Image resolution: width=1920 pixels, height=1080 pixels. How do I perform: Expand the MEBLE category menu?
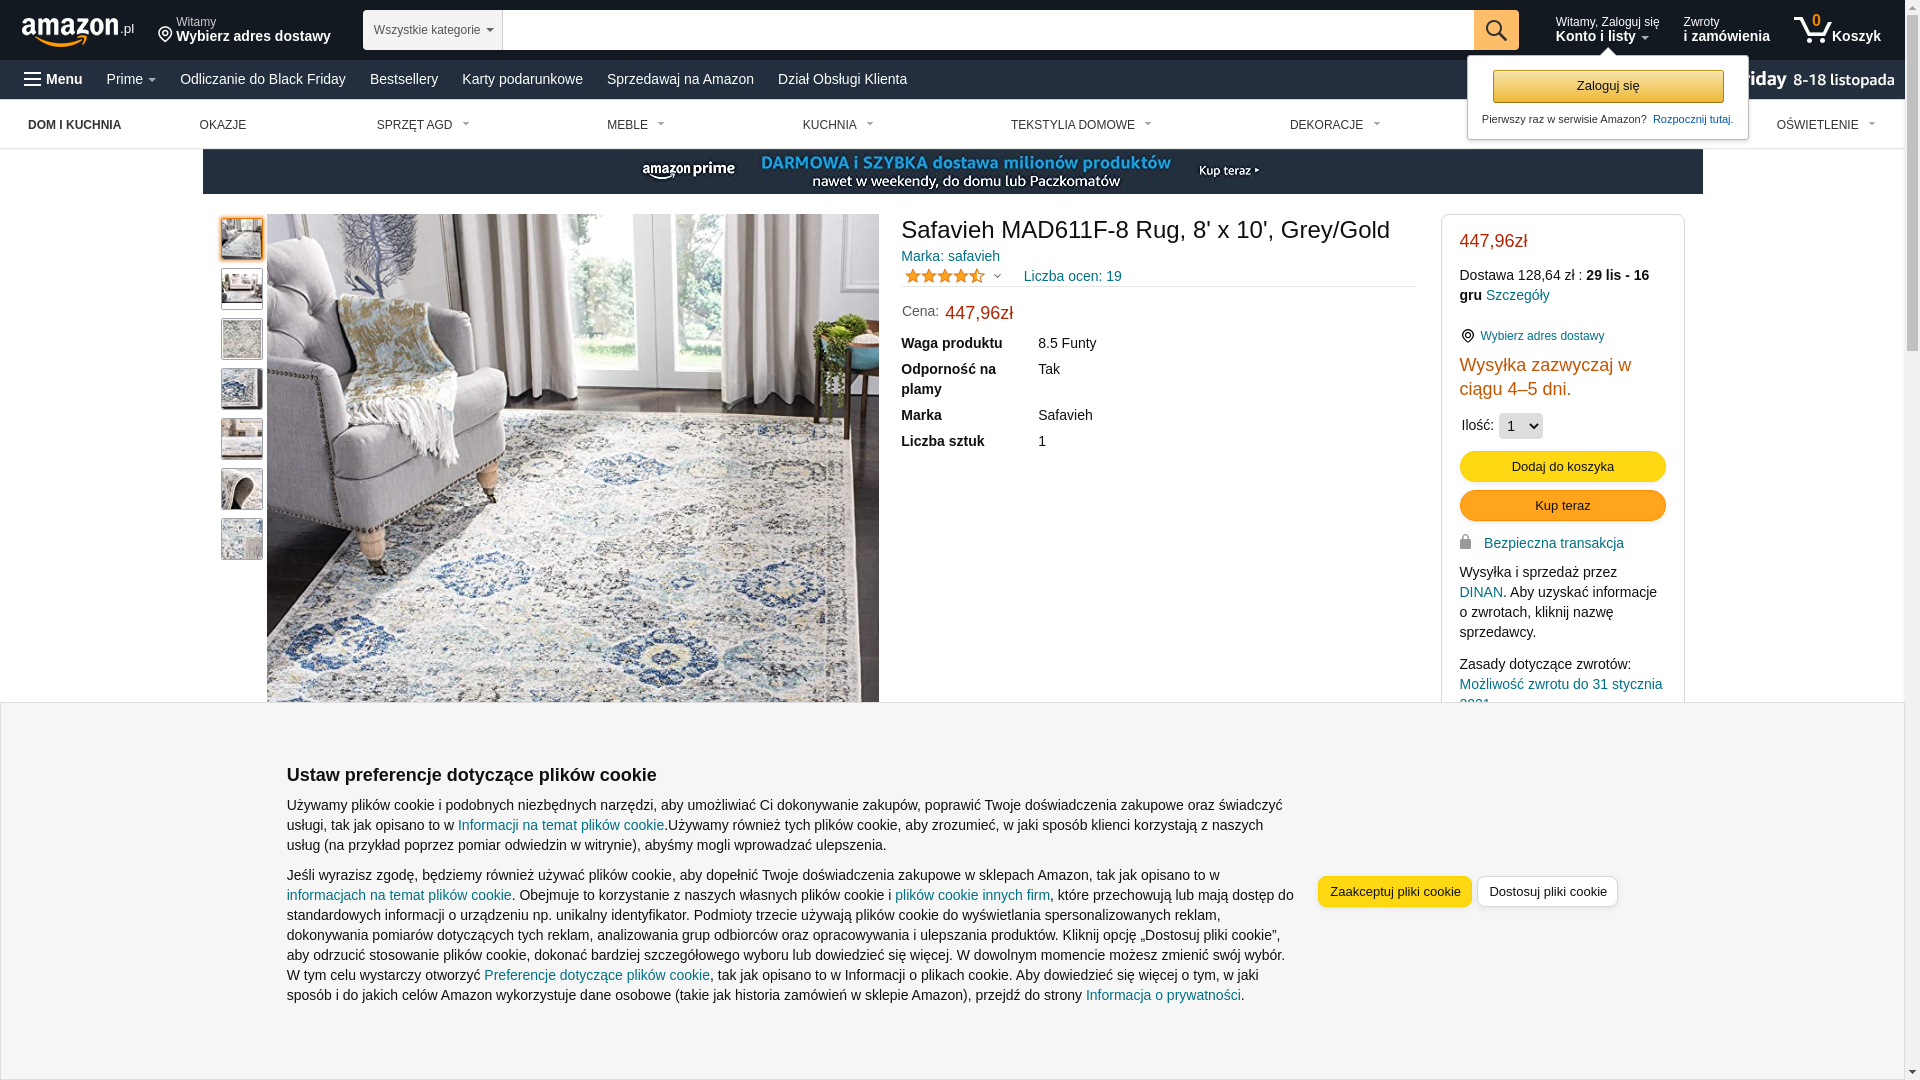636,125
